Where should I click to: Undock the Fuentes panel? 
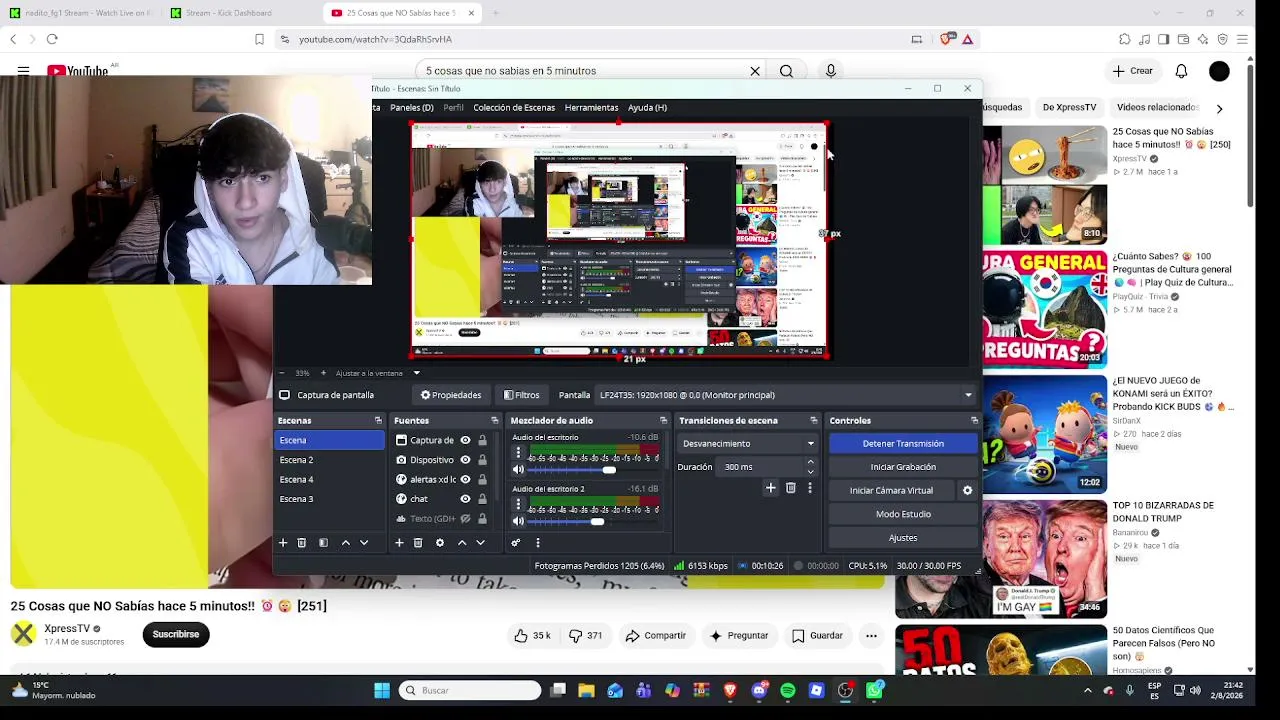coord(494,421)
